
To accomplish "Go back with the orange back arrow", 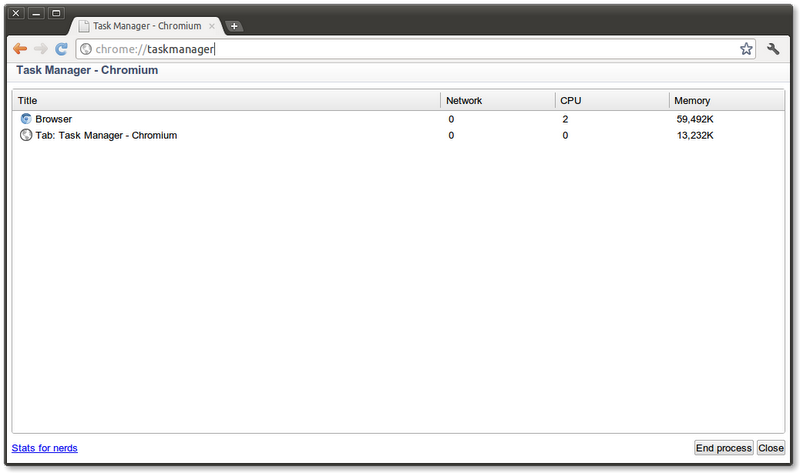I will [x=20, y=49].
